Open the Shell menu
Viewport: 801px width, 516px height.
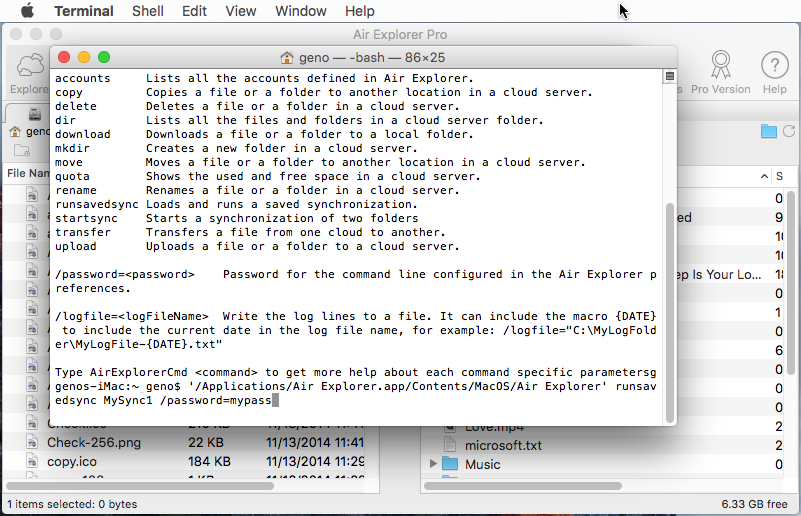(x=148, y=11)
